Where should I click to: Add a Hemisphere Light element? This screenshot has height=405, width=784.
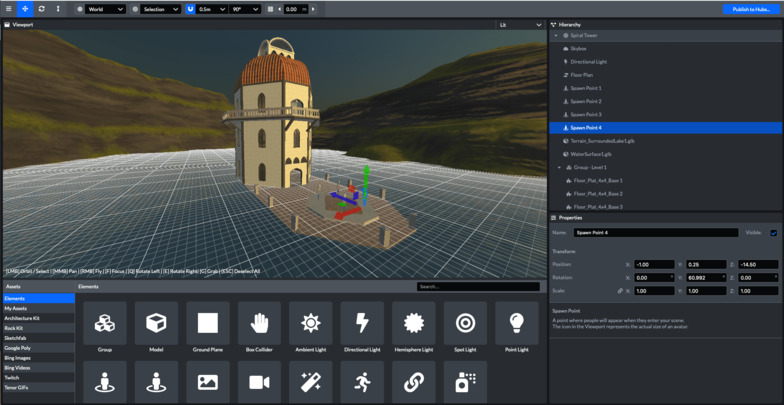pos(414,324)
